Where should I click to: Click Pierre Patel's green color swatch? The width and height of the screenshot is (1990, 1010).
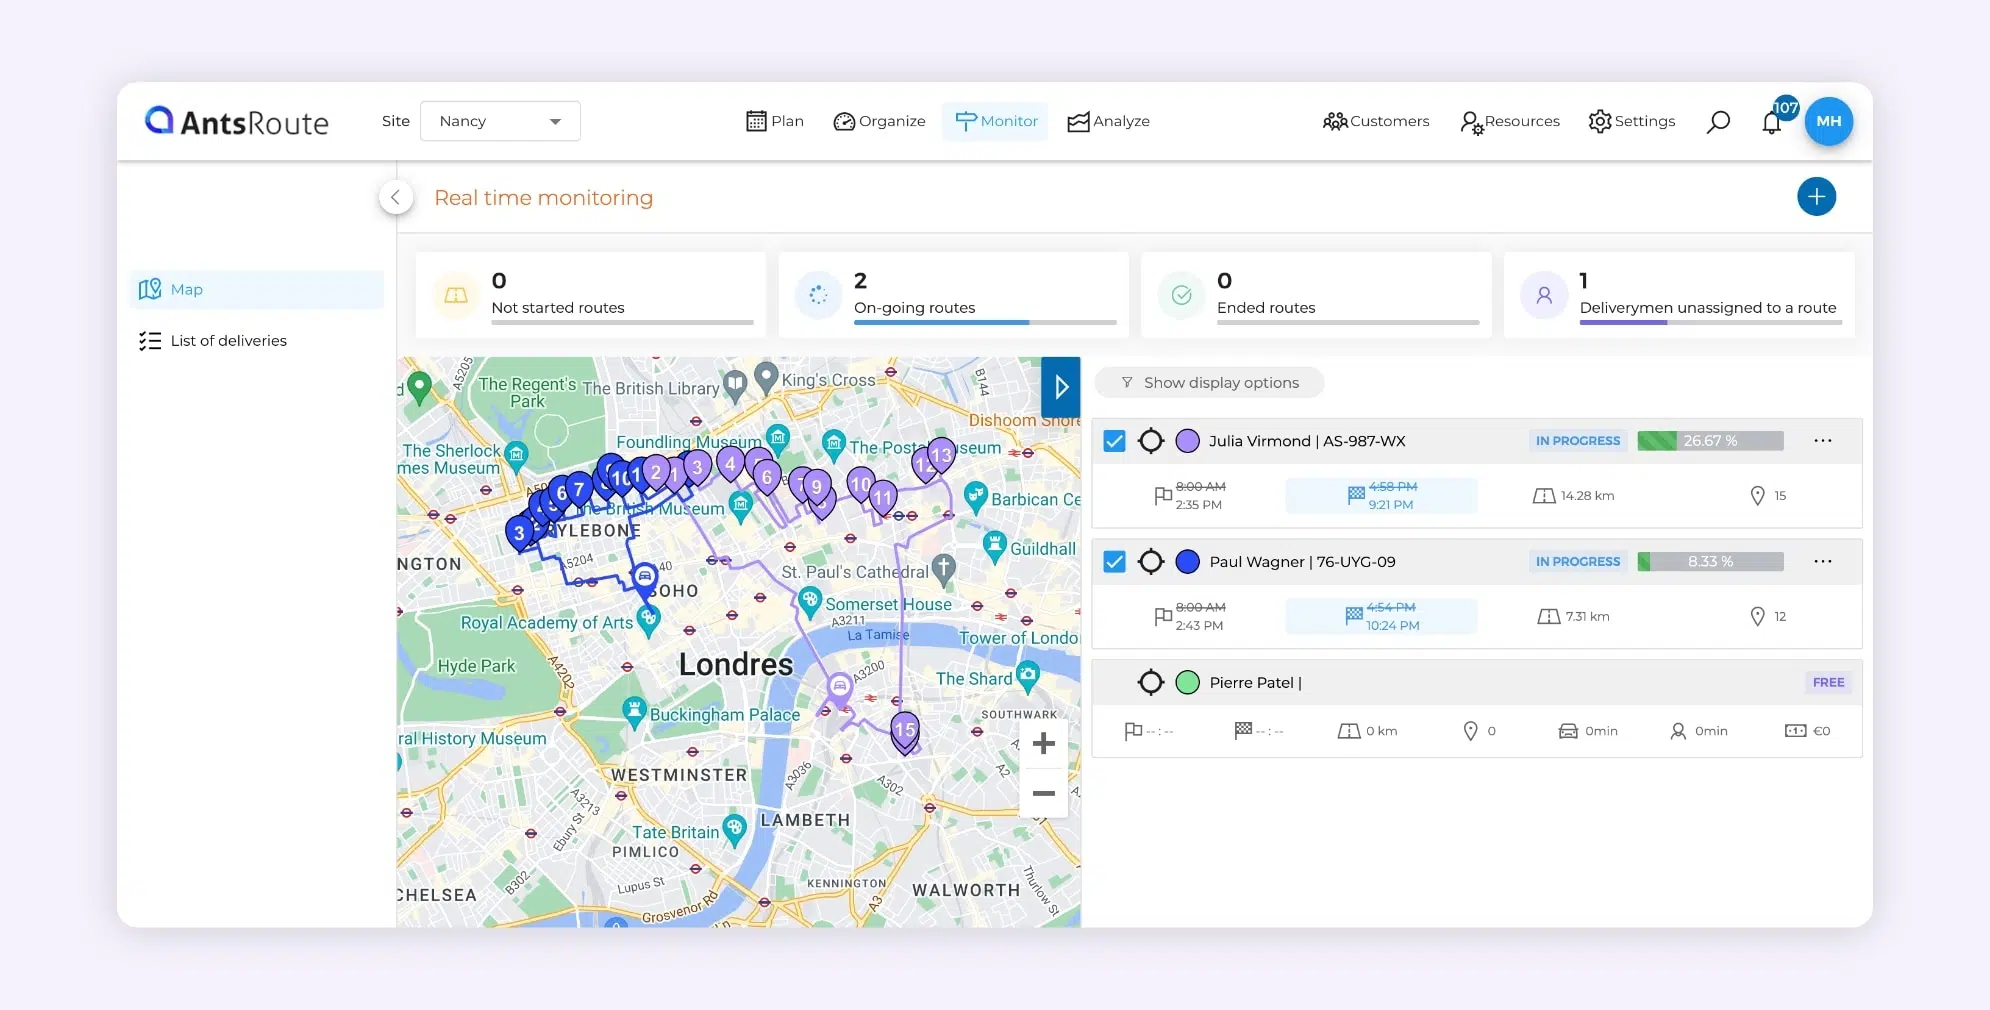(x=1188, y=683)
